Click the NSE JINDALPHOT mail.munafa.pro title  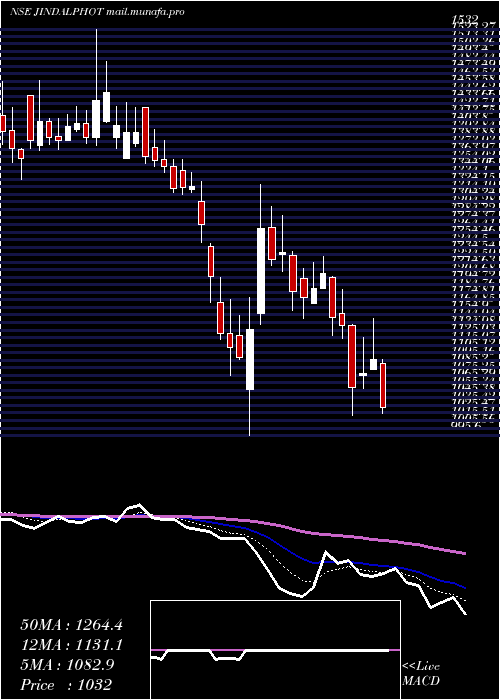[x=97, y=12]
